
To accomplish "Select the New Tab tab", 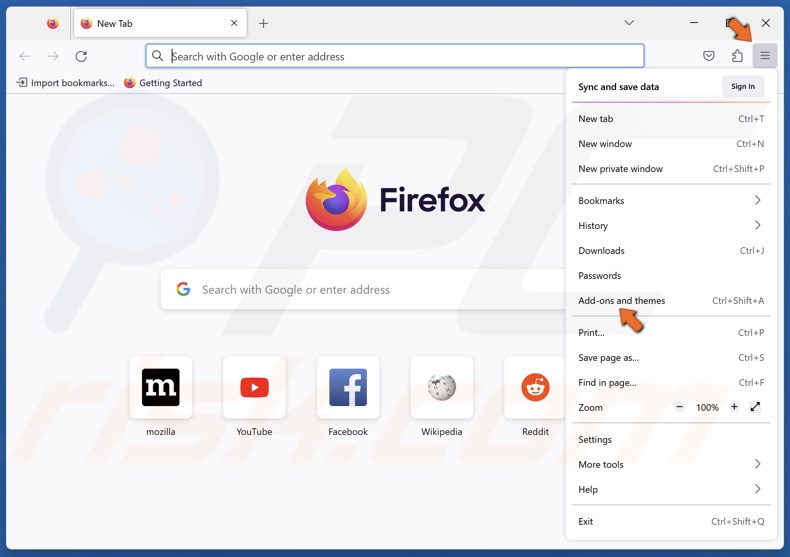I will 160,23.
